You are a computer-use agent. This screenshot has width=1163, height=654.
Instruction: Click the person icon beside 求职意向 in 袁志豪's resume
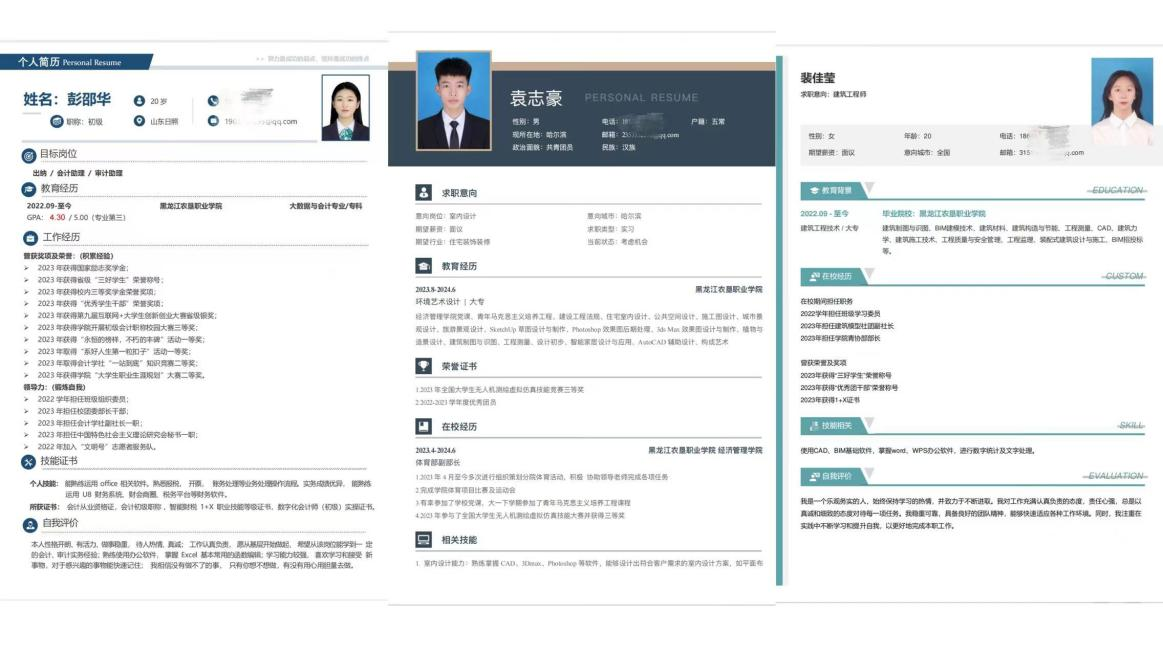click(x=424, y=193)
